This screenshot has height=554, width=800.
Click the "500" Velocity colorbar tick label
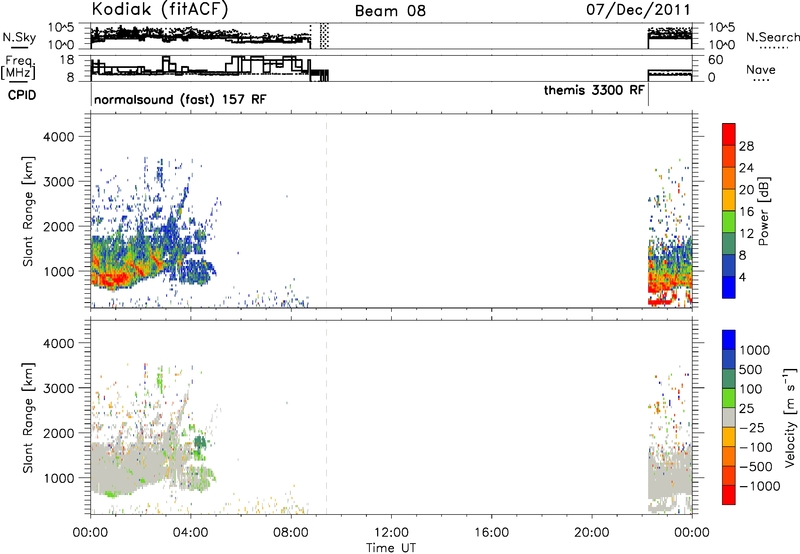751,369
